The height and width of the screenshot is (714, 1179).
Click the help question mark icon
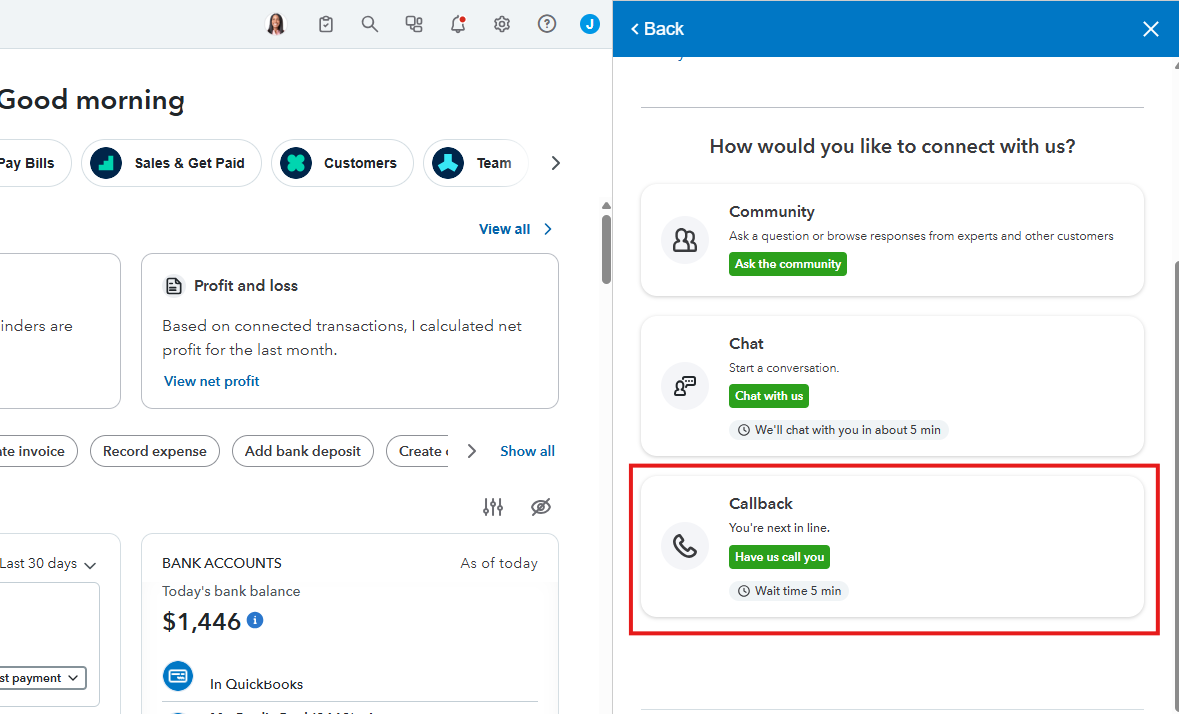pyautogui.click(x=546, y=25)
